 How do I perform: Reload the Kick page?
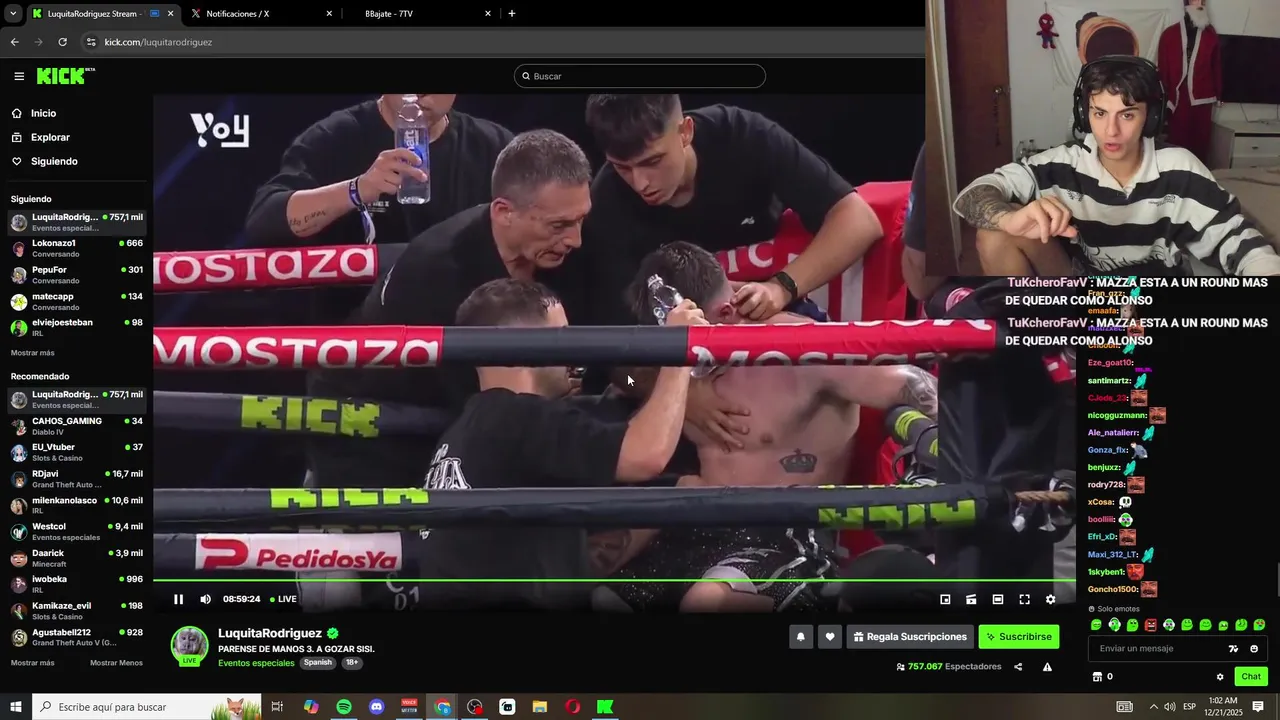tap(62, 42)
